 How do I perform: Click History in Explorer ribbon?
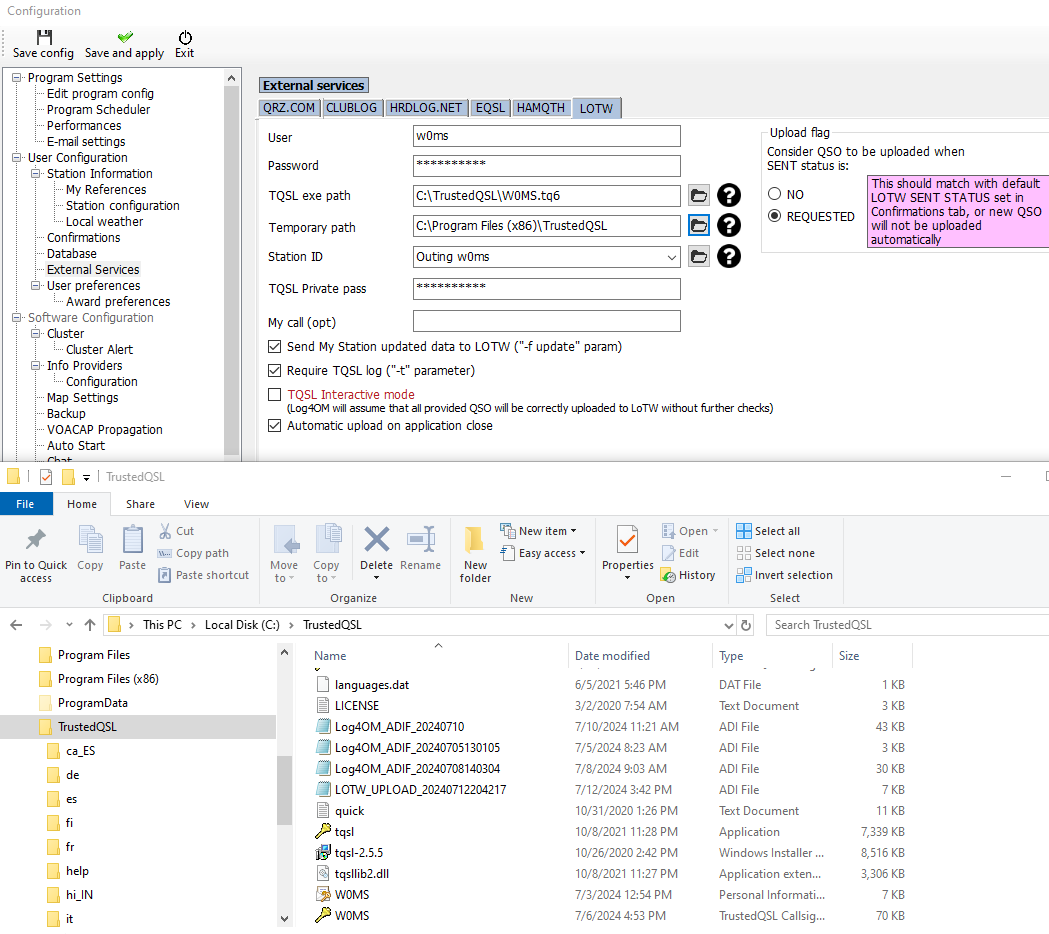point(688,575)
